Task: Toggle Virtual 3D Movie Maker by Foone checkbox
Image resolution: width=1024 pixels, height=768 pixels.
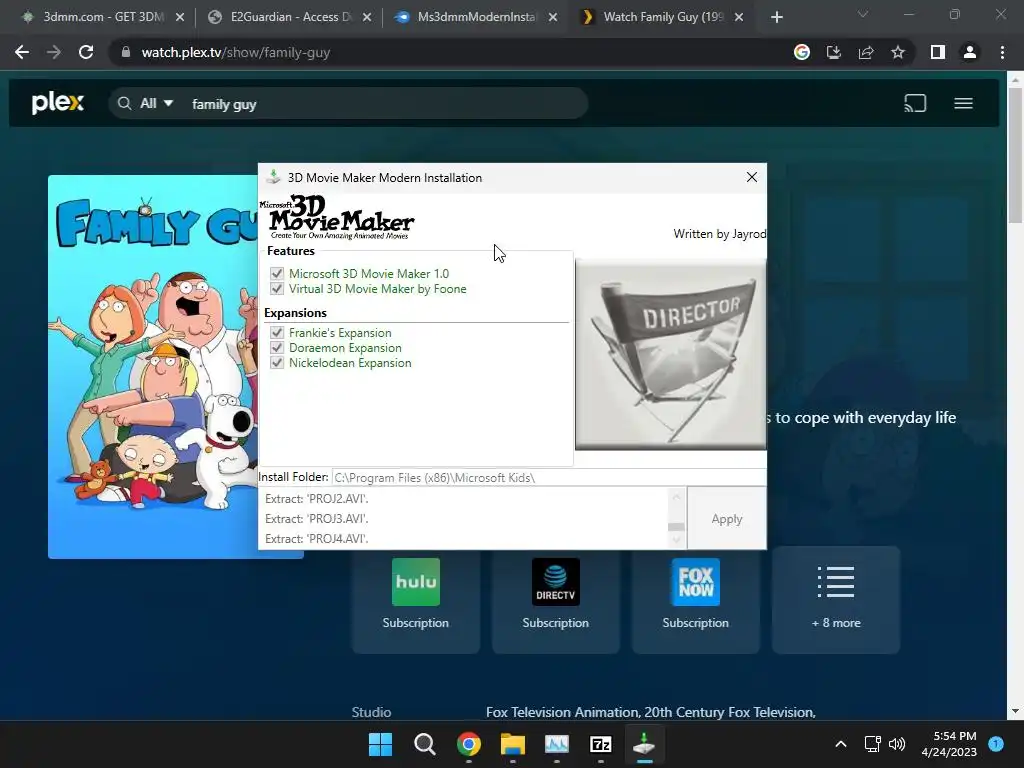Action: (277, 289)
